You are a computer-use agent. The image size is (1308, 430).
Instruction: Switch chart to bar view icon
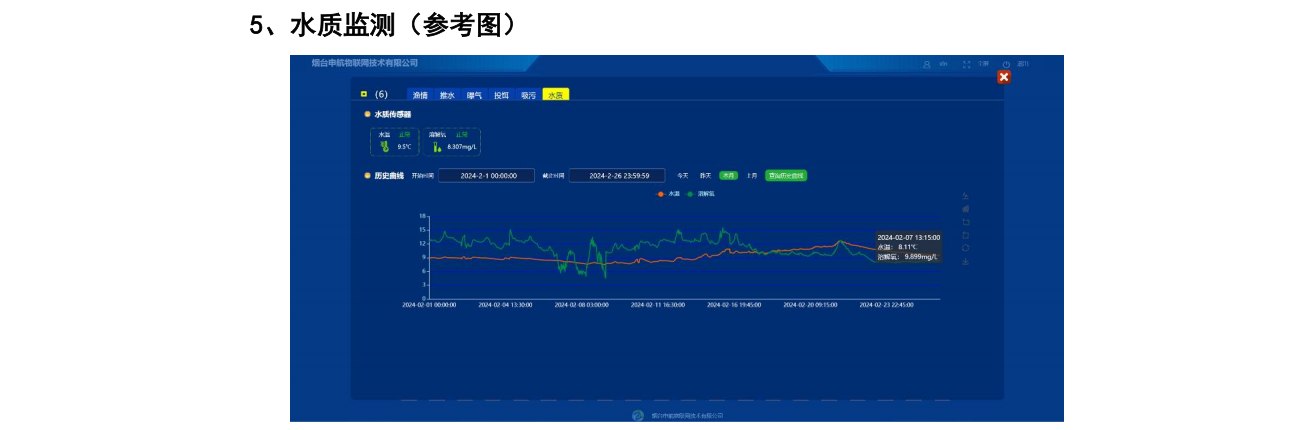click(965, 209)
